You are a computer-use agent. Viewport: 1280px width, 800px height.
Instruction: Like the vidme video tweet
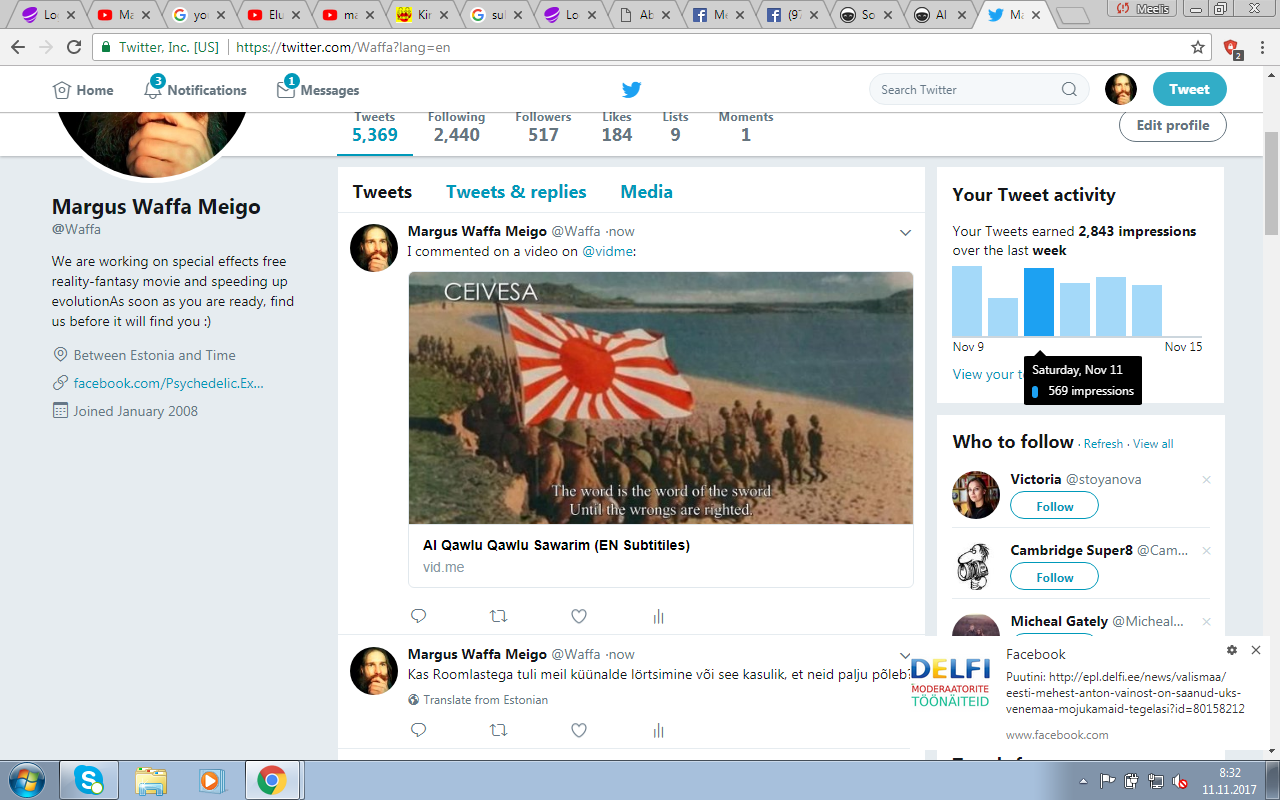(579, 616)
